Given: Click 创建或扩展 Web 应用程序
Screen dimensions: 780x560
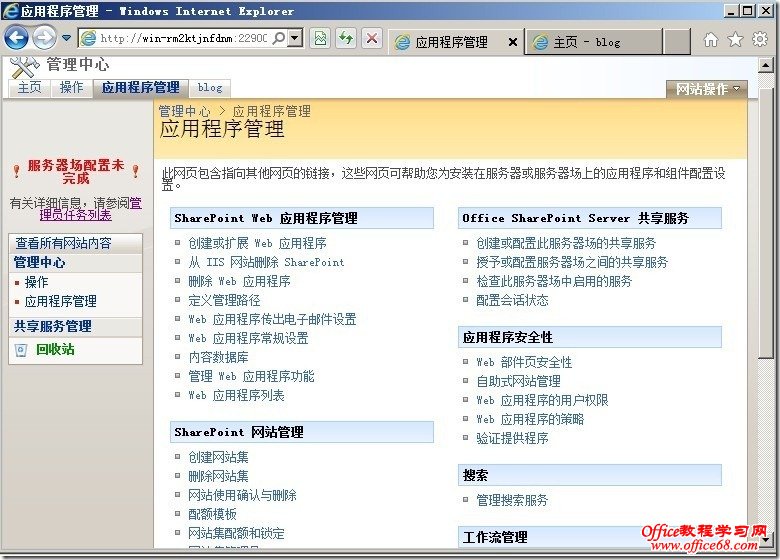Looking at the screenshot, I should coord(257,243).
